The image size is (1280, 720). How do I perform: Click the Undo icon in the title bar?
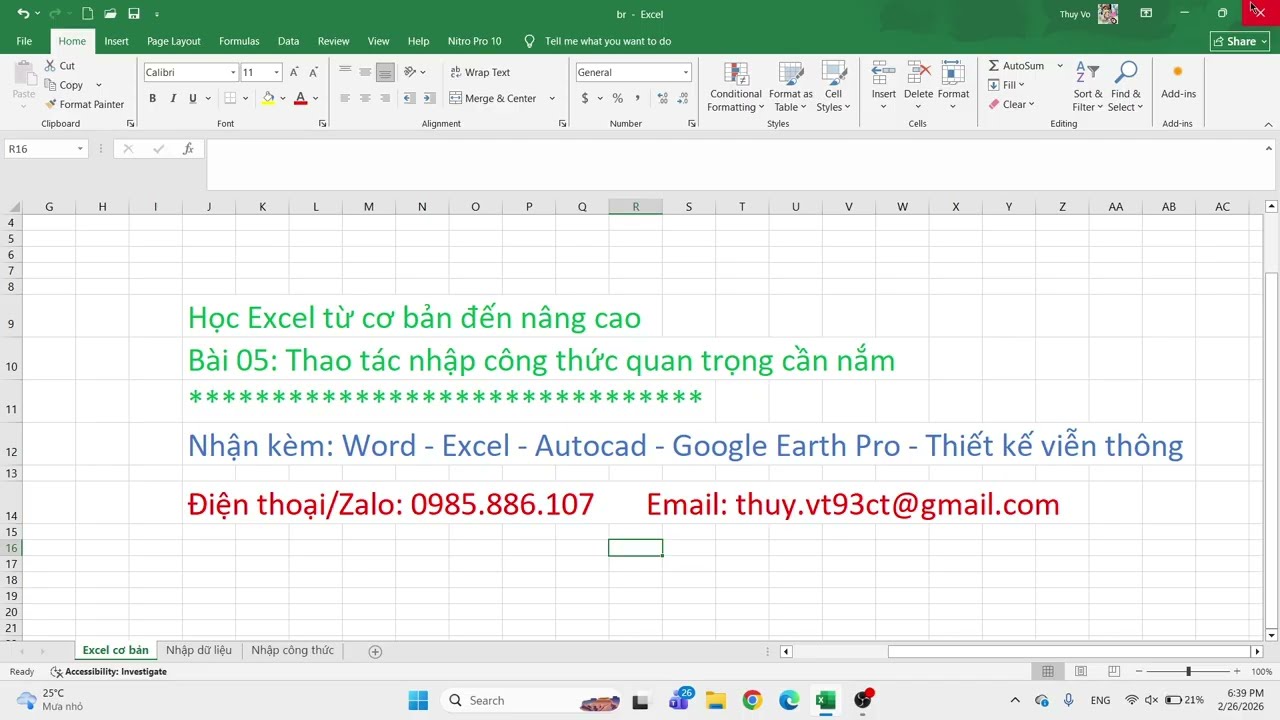(23, 14)
